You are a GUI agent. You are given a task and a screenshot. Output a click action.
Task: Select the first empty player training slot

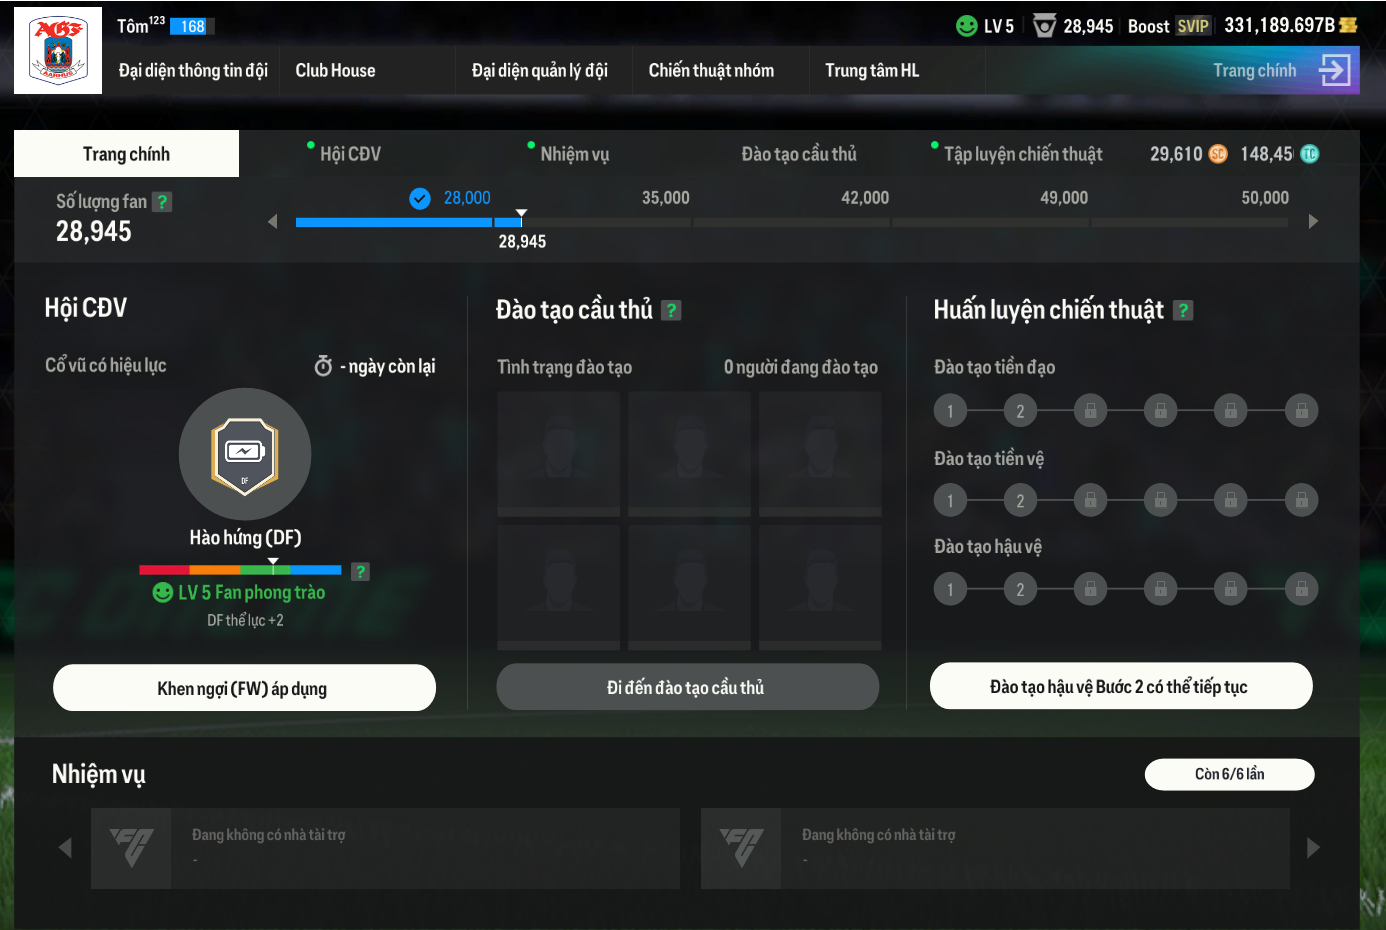point(558,453)
